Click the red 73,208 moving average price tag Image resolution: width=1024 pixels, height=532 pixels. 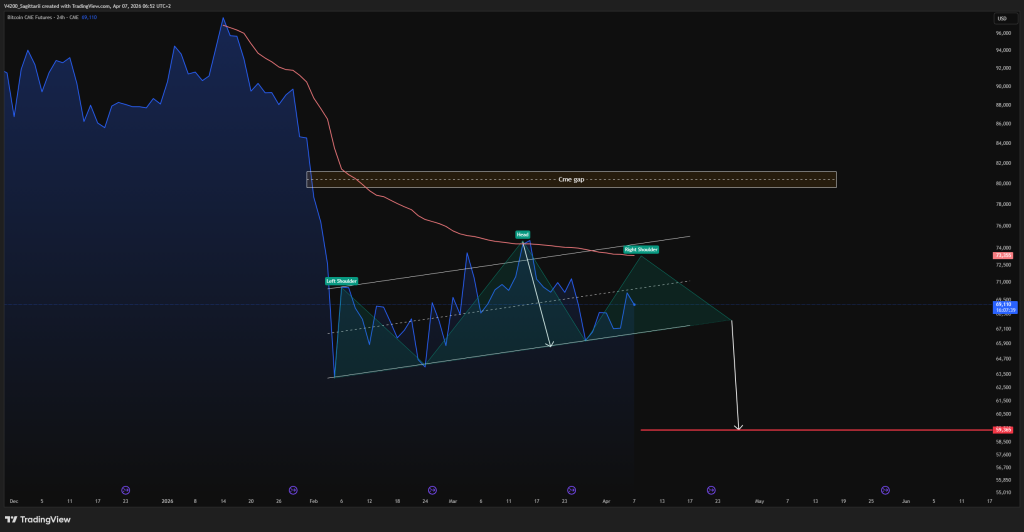(x=1001, y=256)
